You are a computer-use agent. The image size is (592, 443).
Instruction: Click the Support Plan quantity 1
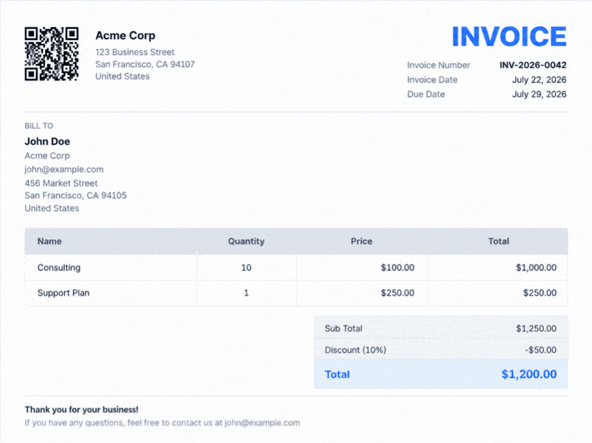(x=246, y=293)
